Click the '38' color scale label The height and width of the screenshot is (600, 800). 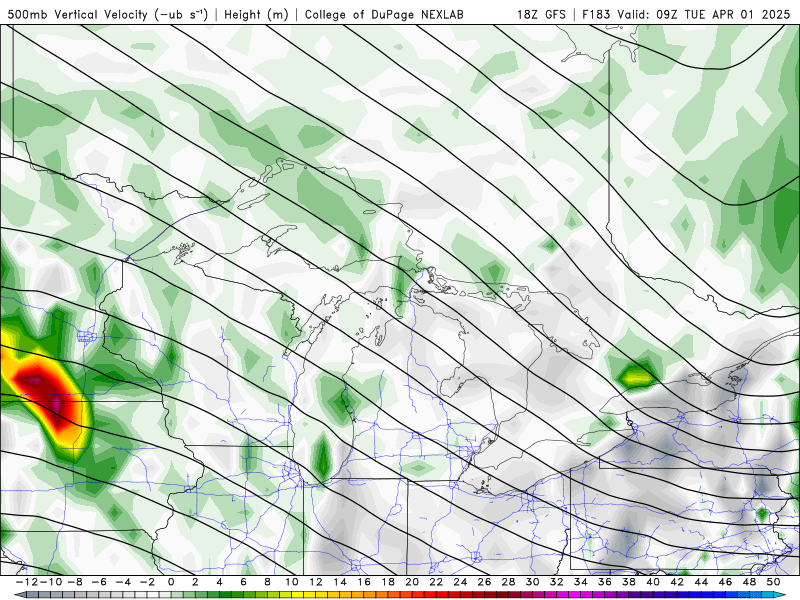pyautogui.click(x=629, y=582)
